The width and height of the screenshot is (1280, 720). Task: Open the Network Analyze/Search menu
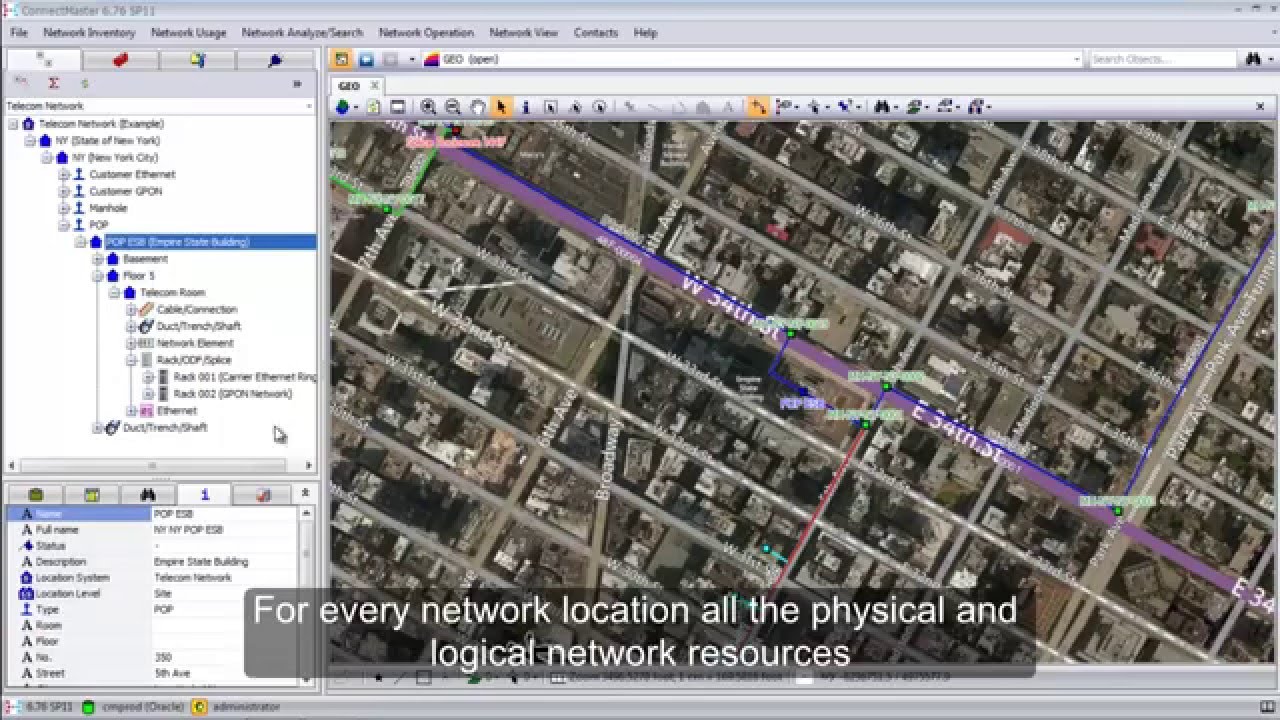(302, 33)
